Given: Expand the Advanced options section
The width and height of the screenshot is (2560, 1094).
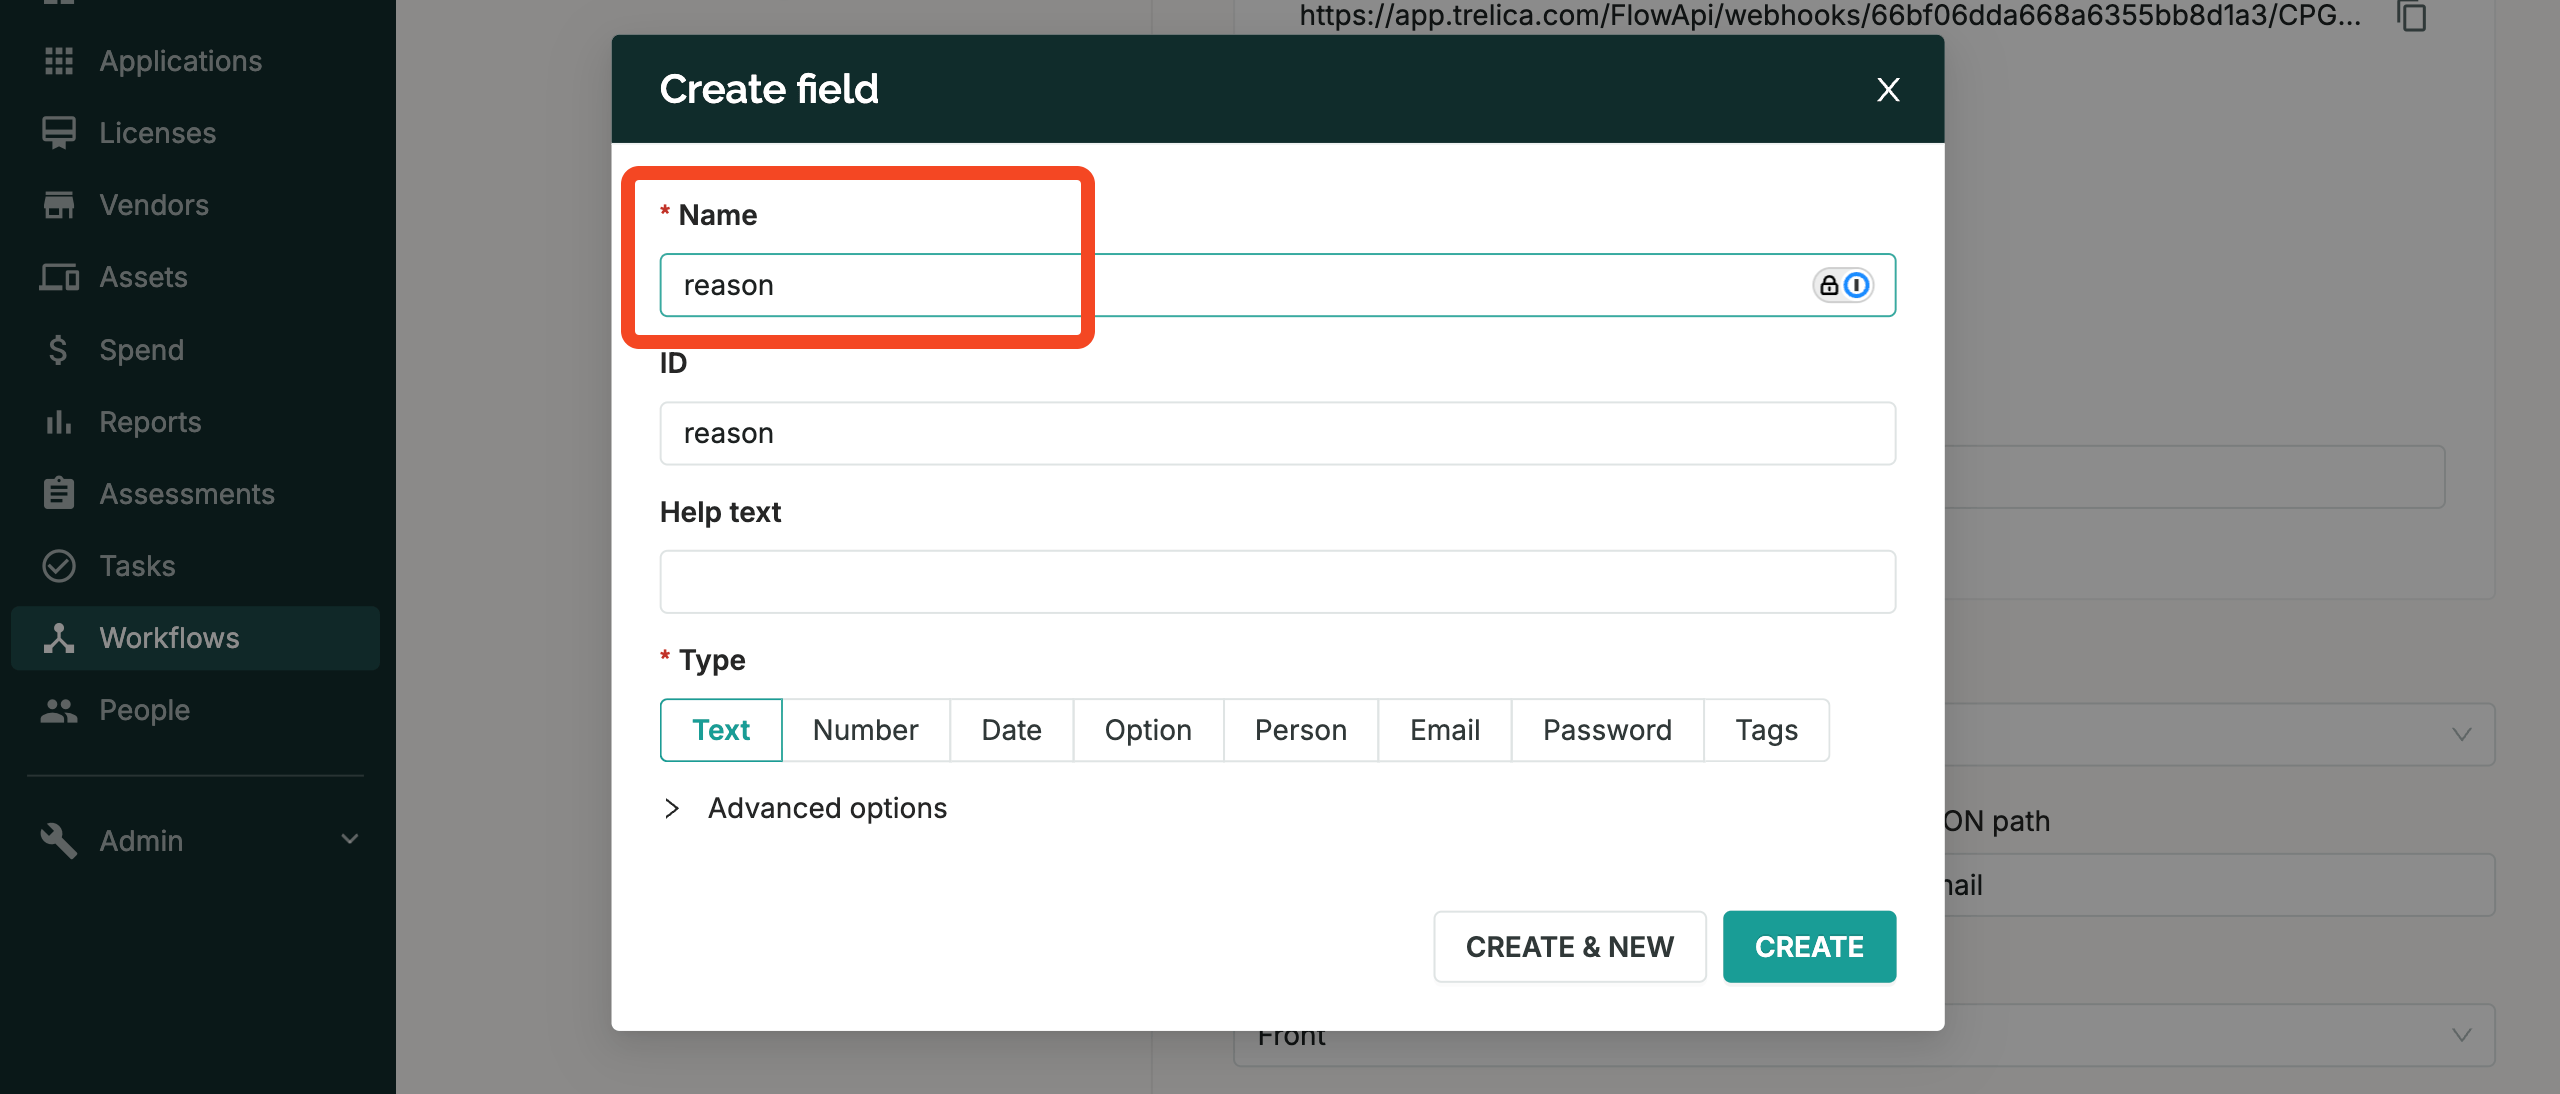Looking at the screenshot, I should click(x=805, y=808).
